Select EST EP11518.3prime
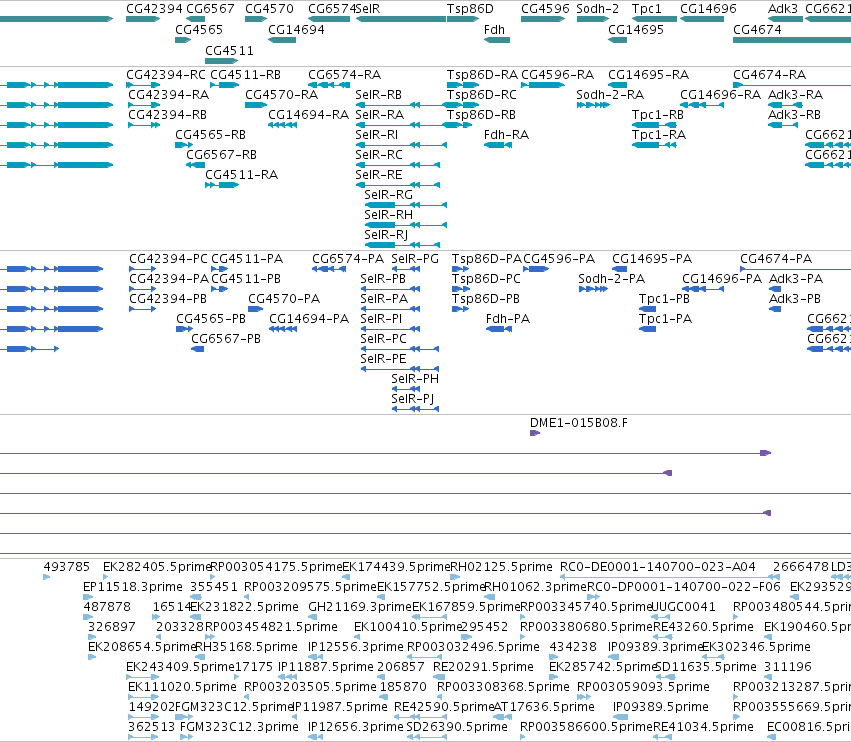851x742 pixels. (x=133, y=587)
